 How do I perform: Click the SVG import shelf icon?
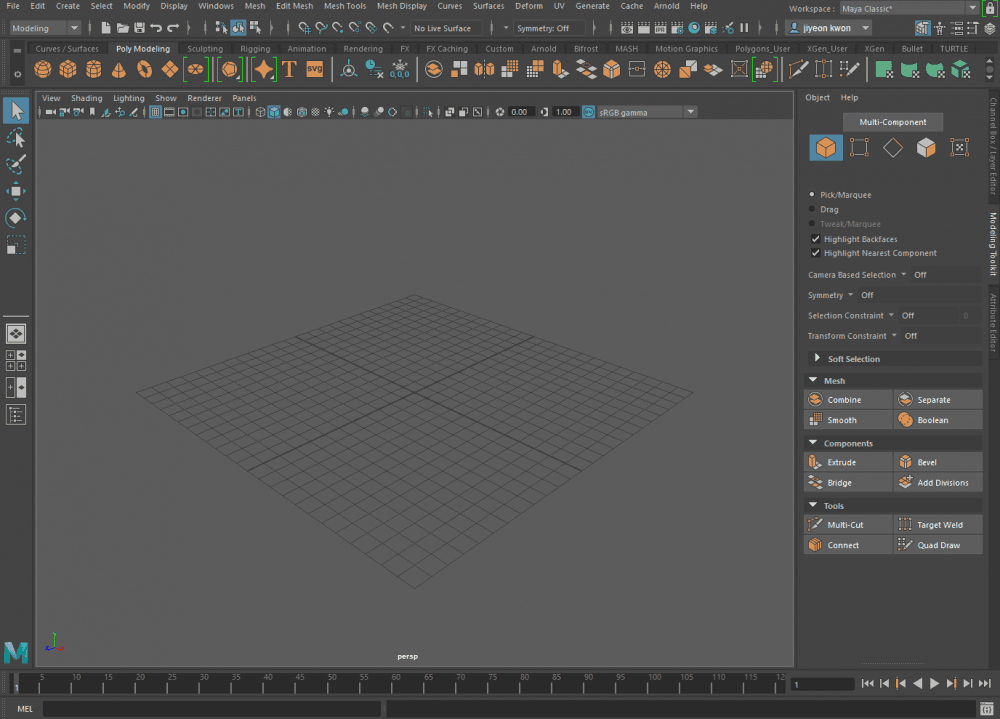coord(314,70)
